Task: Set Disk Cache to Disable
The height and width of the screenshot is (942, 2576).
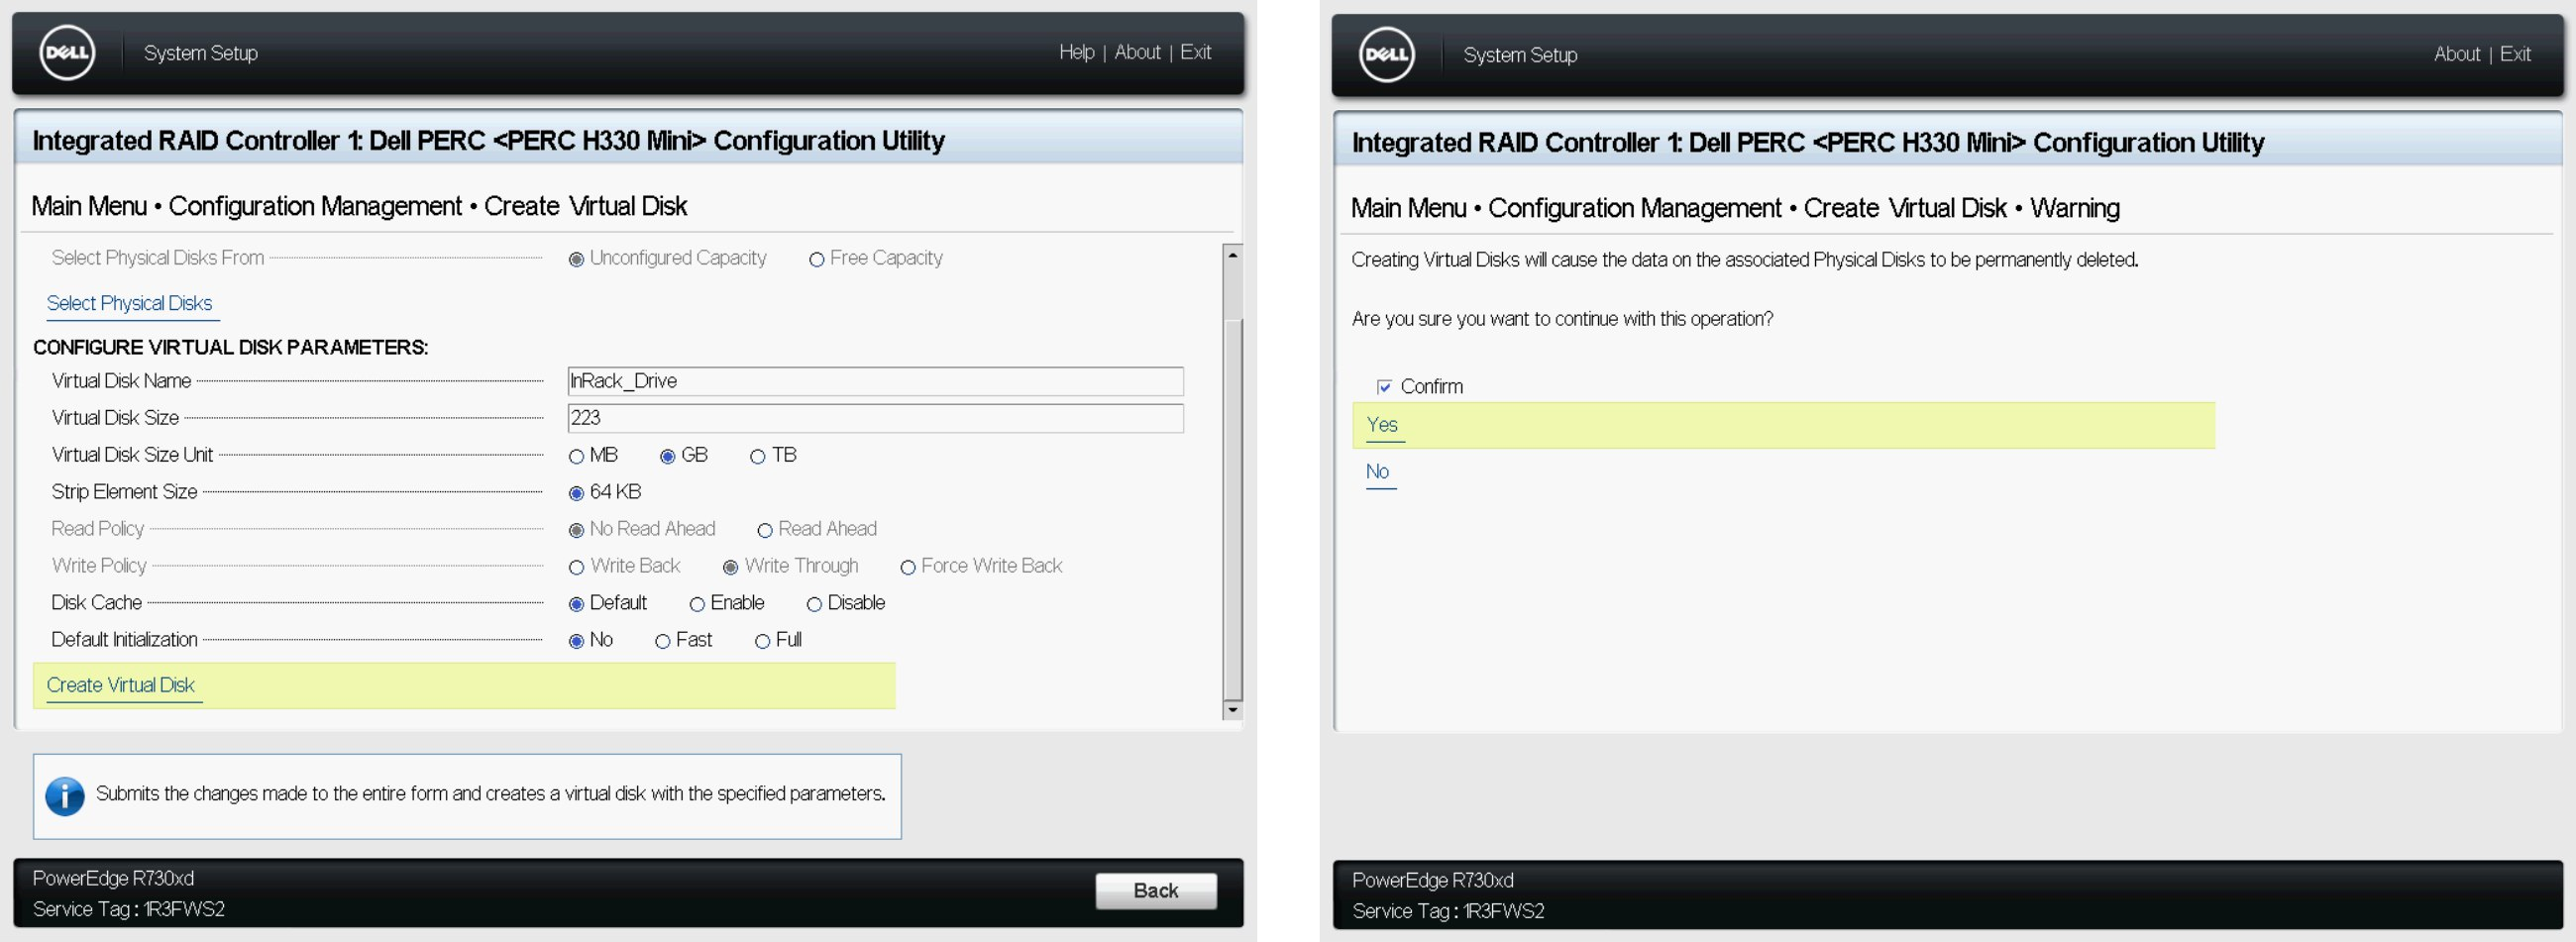Action: 814,604
